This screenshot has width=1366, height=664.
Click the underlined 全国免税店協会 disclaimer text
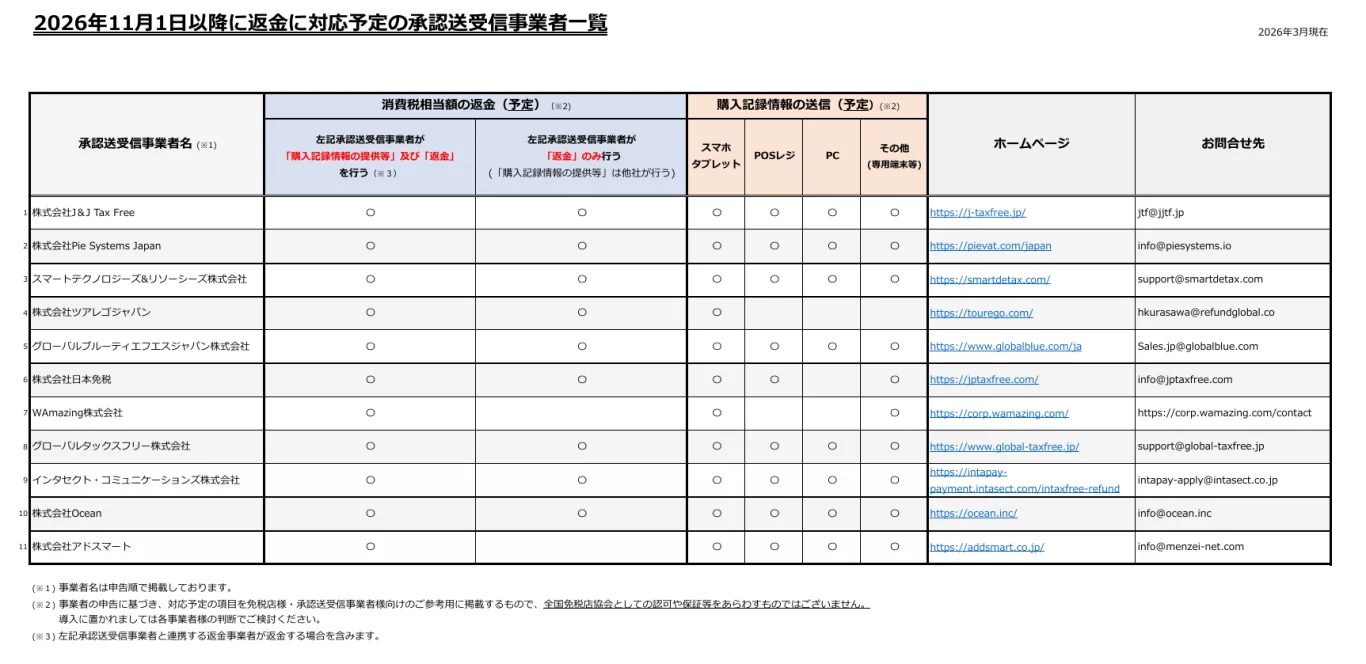(706, 604)
